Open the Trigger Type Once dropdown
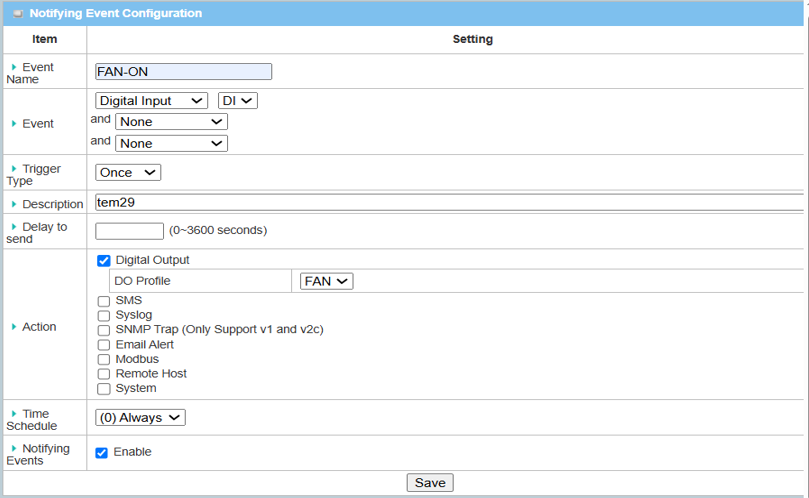This screenshot has height=498, width=809. pos(128,173)
